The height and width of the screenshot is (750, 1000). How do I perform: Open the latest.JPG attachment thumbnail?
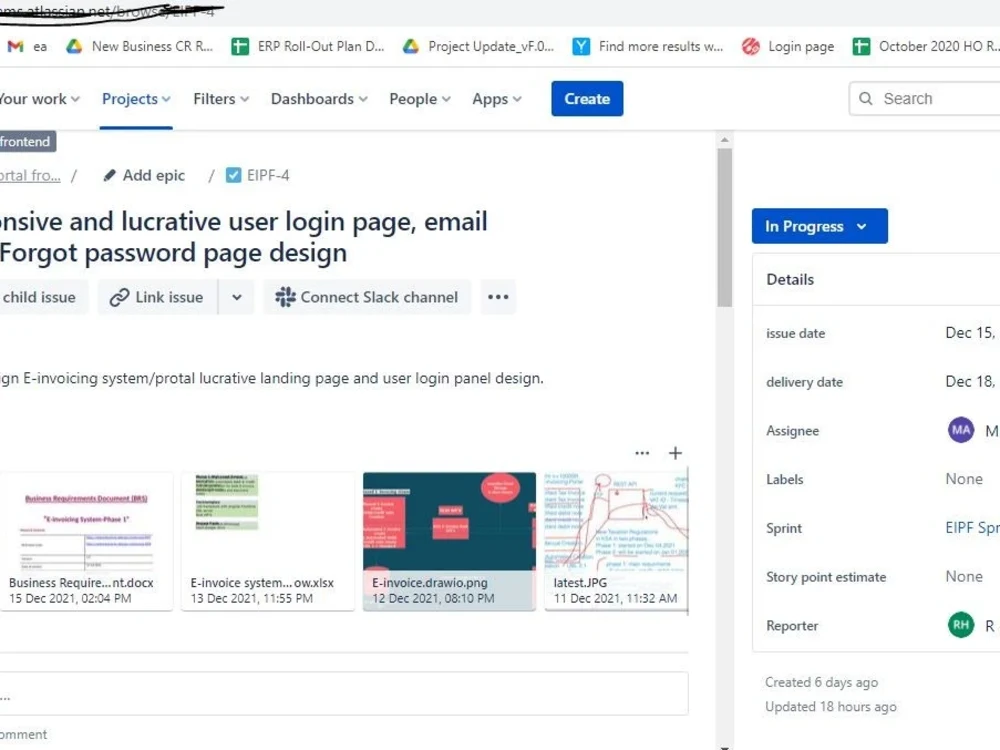tap(616, 530)
